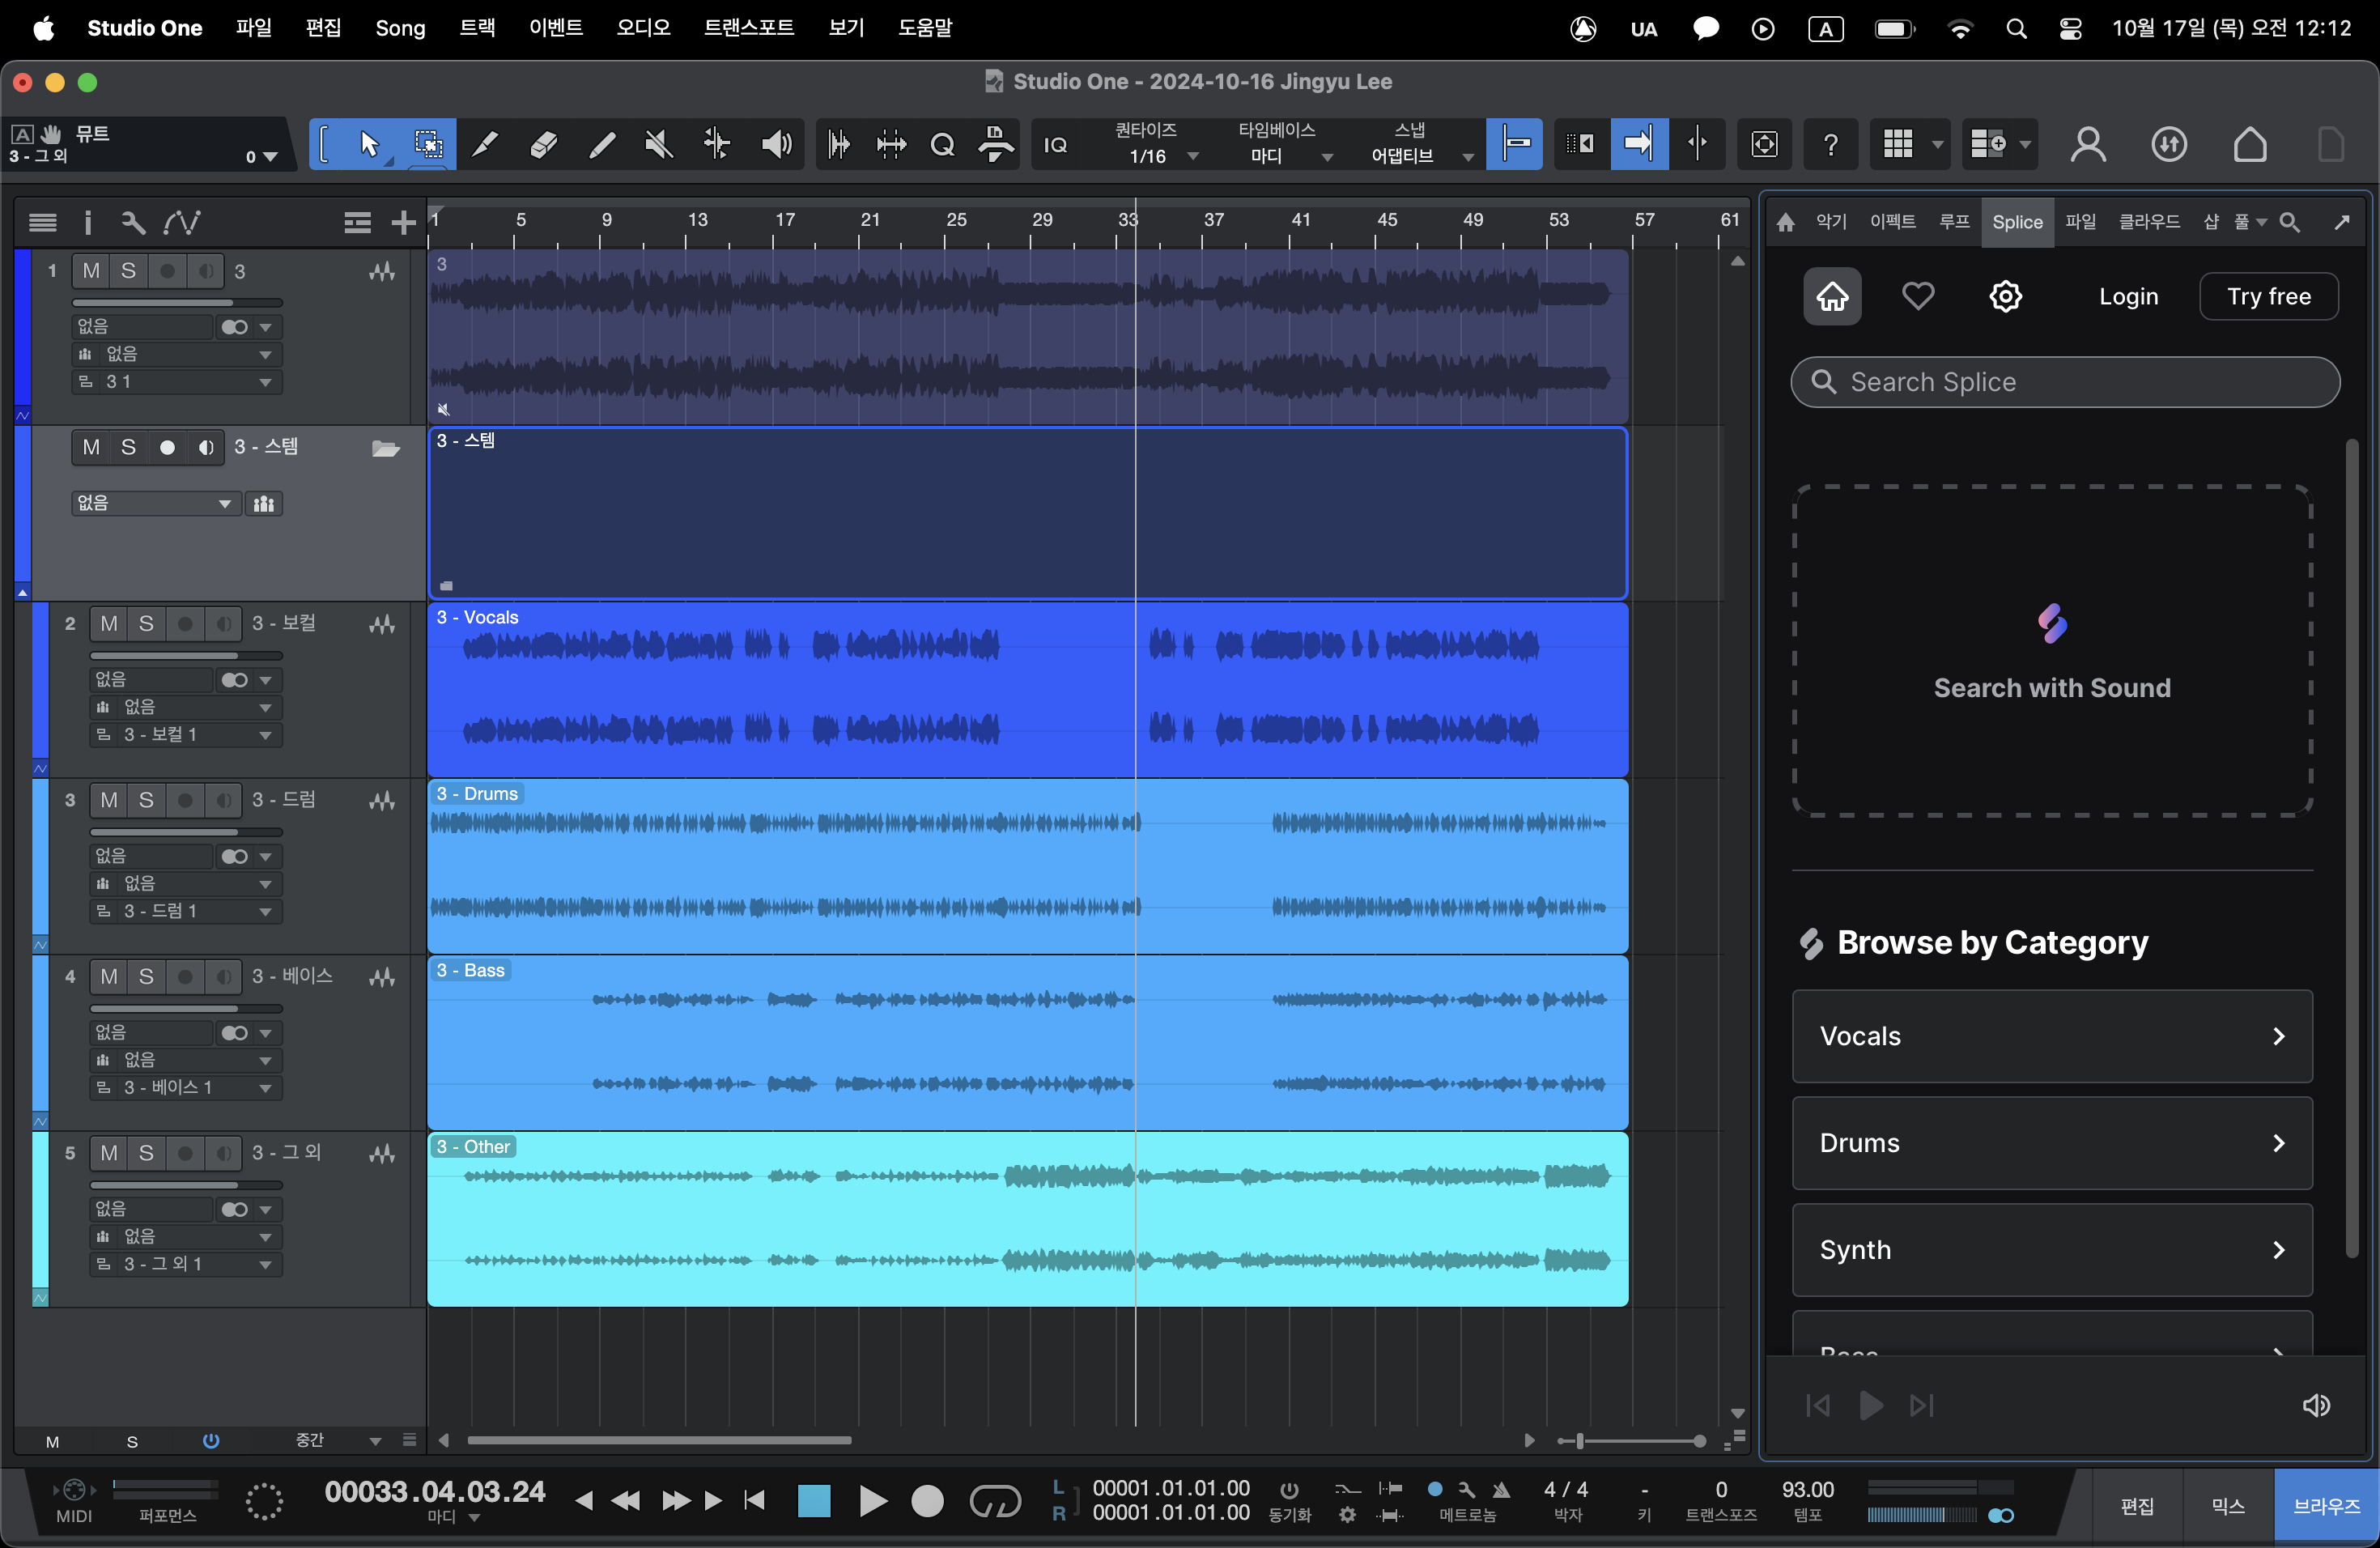Open 3 - 보컬 1 channel dropdown

tap(186, 735)
